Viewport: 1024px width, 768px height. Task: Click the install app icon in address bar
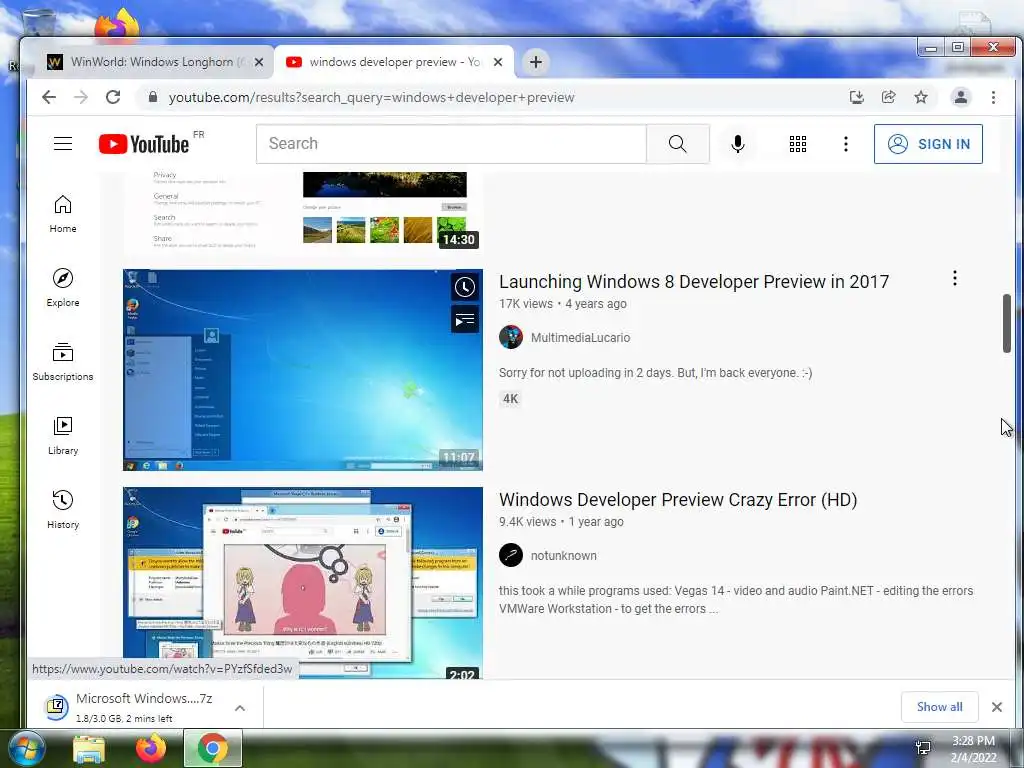(856, 97)
